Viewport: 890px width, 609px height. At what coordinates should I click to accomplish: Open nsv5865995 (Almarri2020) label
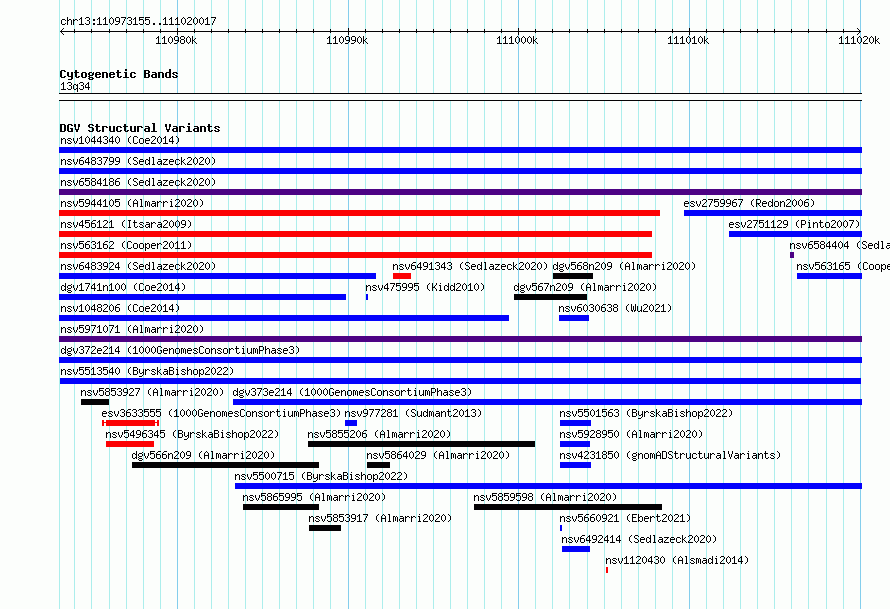coord(314,497)
